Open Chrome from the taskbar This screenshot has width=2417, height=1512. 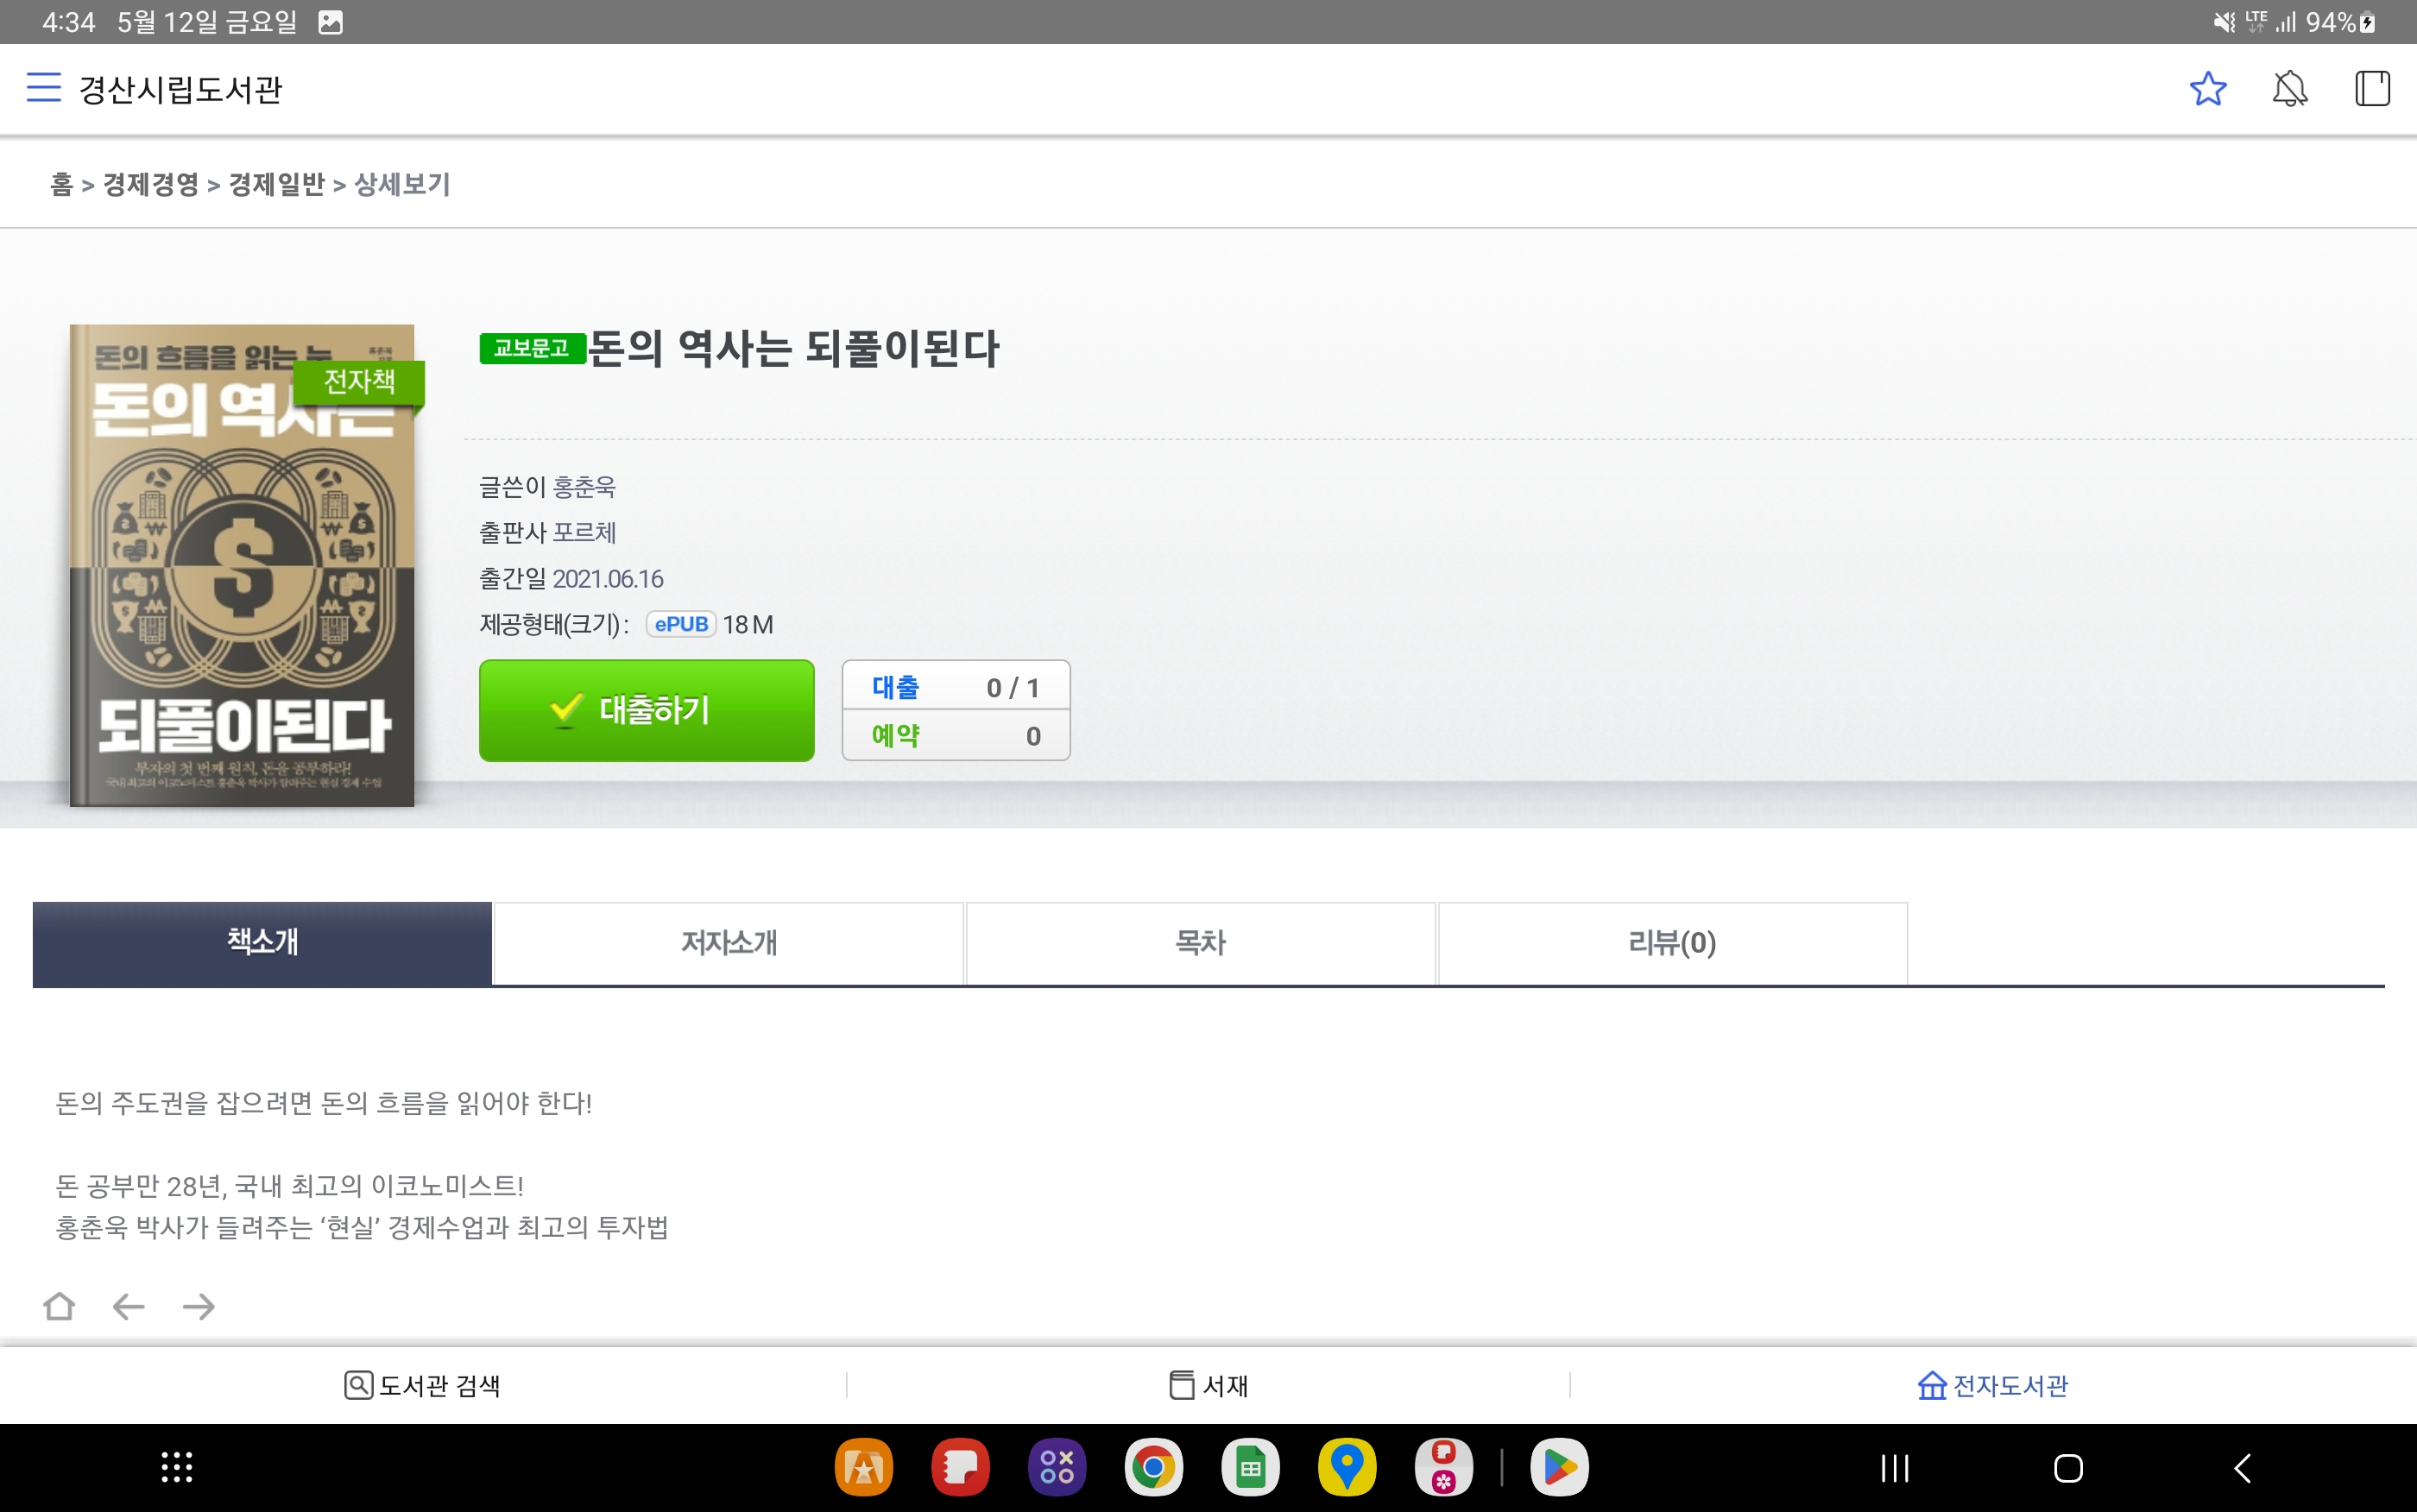pyautogui.click(x=1153, y=1467)
